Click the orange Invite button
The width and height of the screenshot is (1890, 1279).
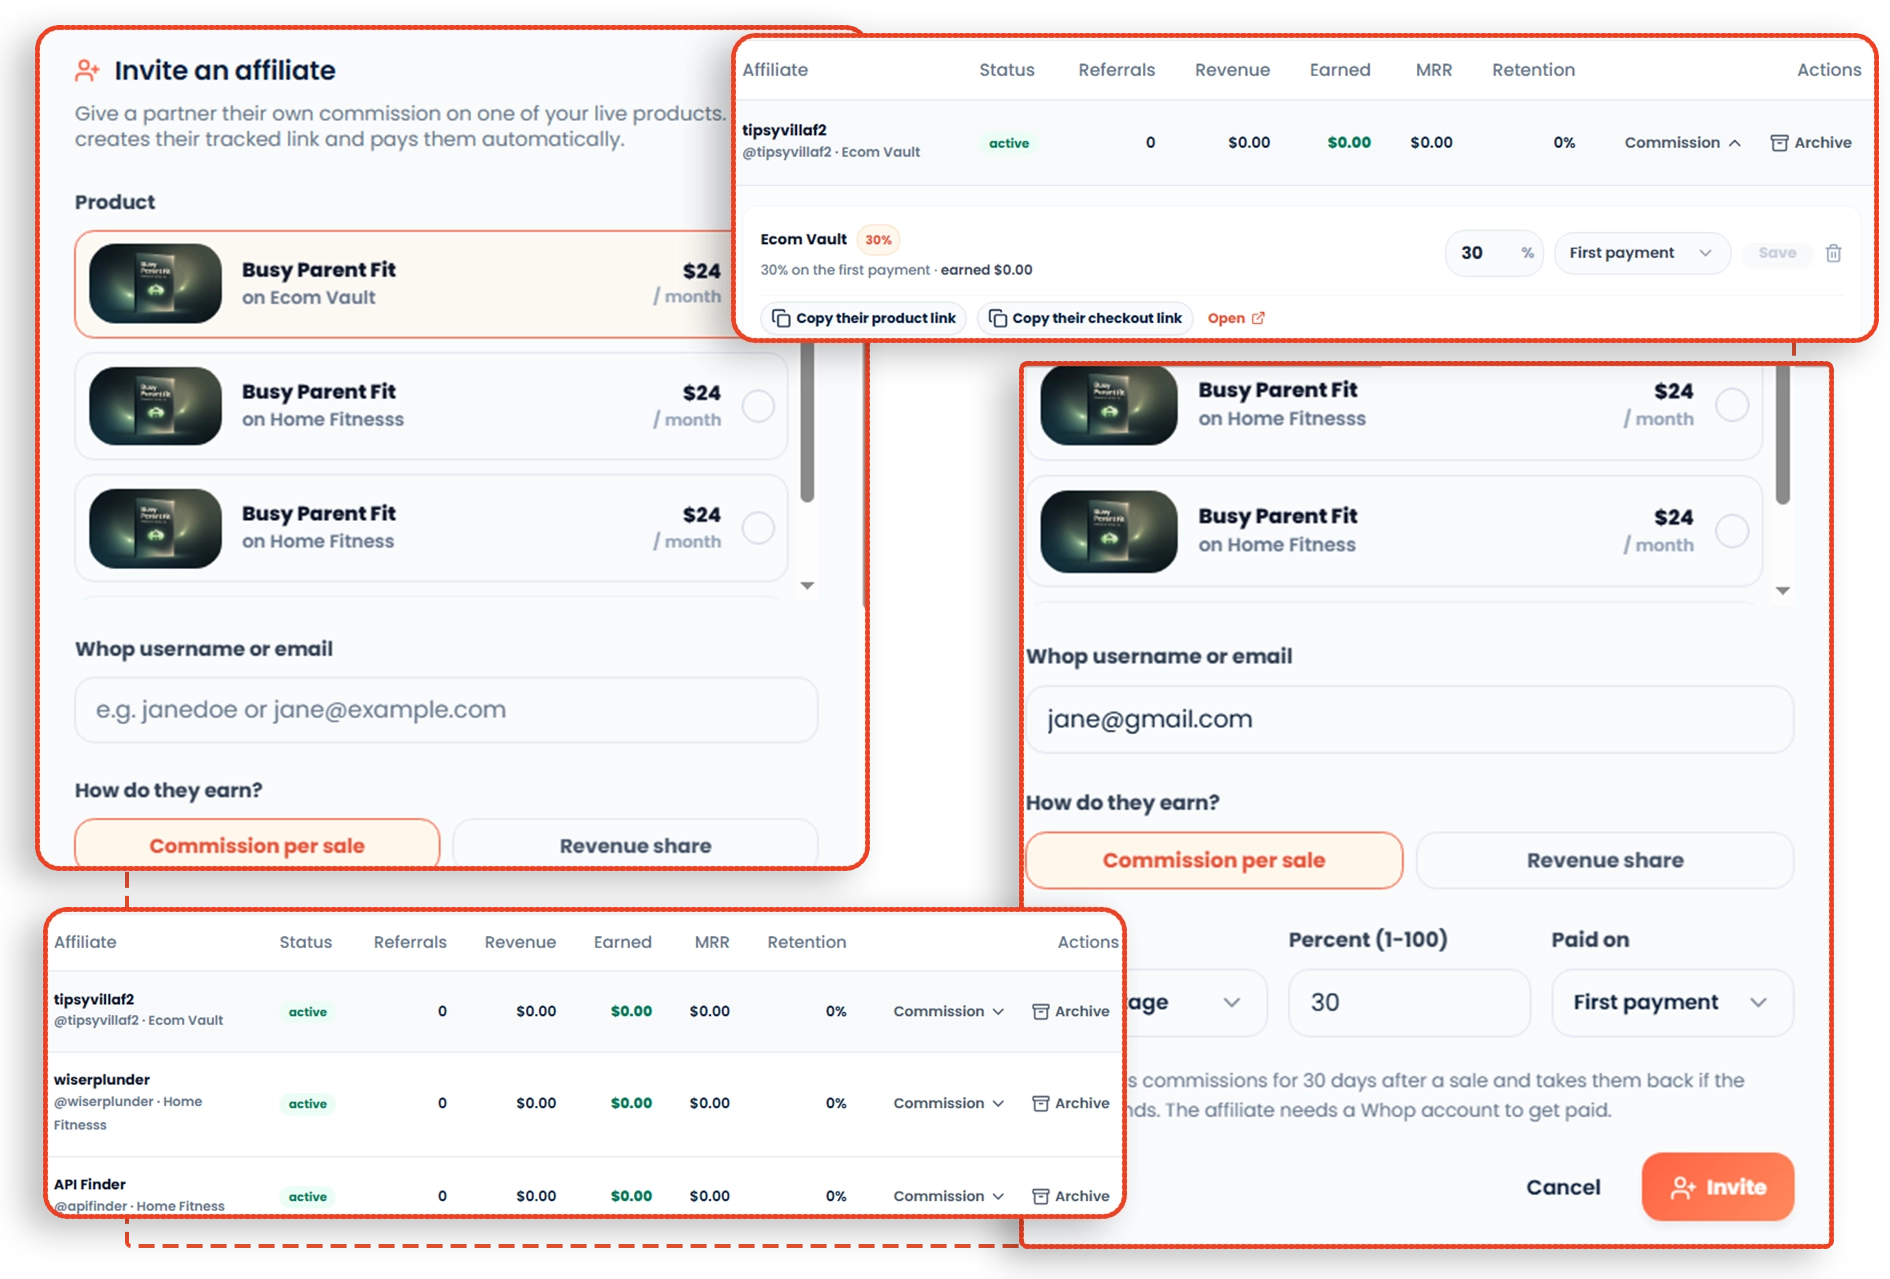[x=1718, y=1187]
